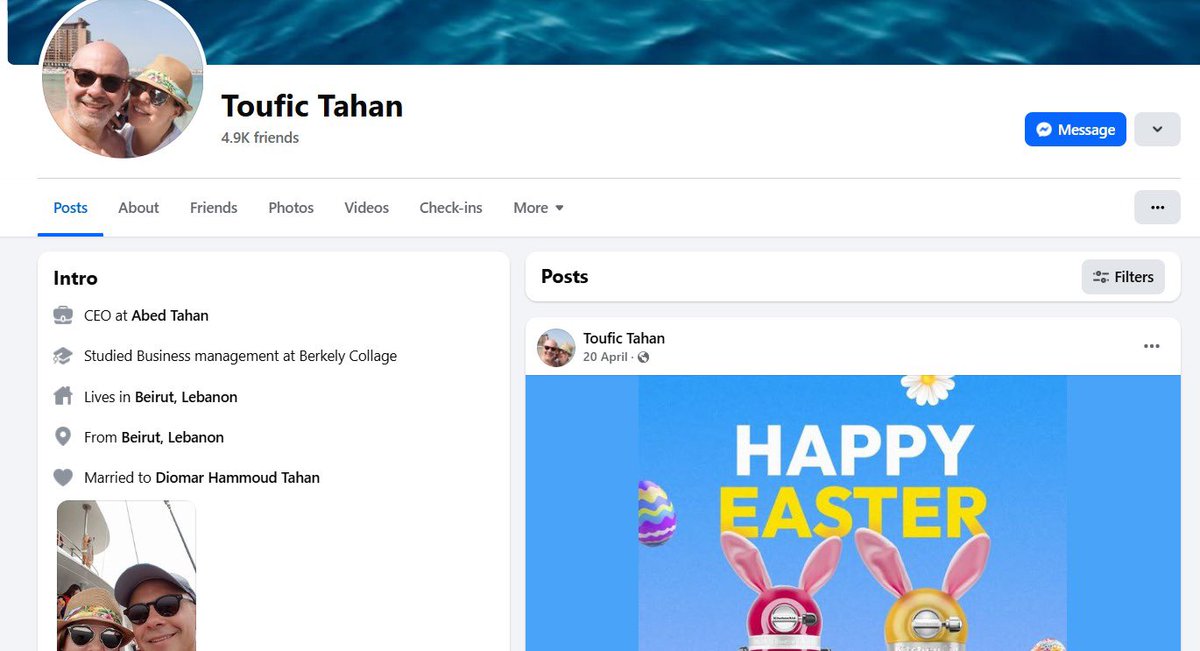Viewport: 1200px width, 651px height.
Task: Open the post Filters button
Action: click(x=1124, y=277)
